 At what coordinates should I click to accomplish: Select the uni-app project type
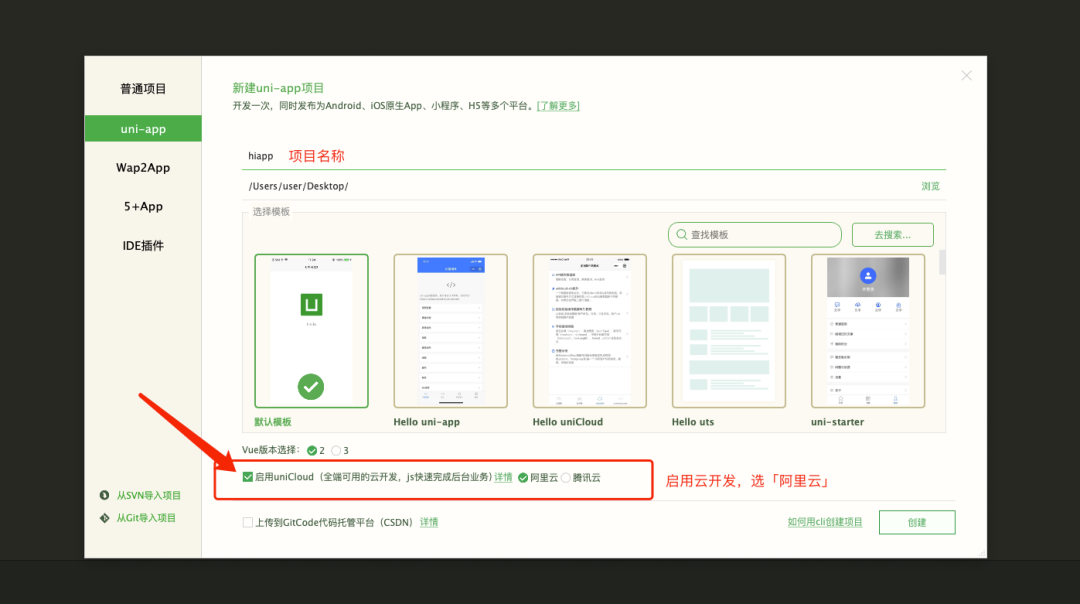[x=143, y=129]
